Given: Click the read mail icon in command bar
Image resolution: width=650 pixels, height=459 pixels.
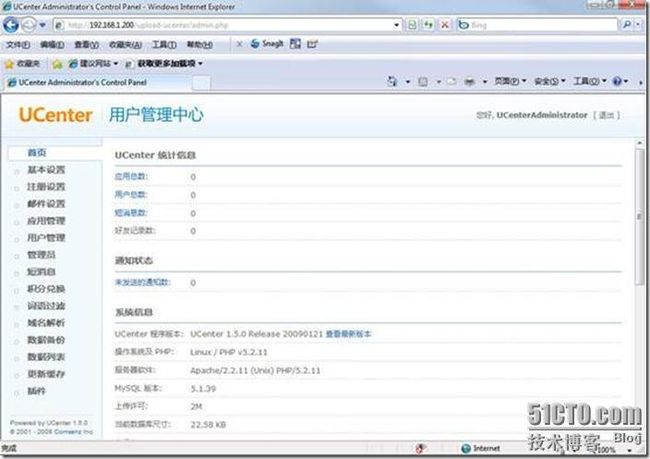Looking at the screenshot, I should [x=451, y=81].
